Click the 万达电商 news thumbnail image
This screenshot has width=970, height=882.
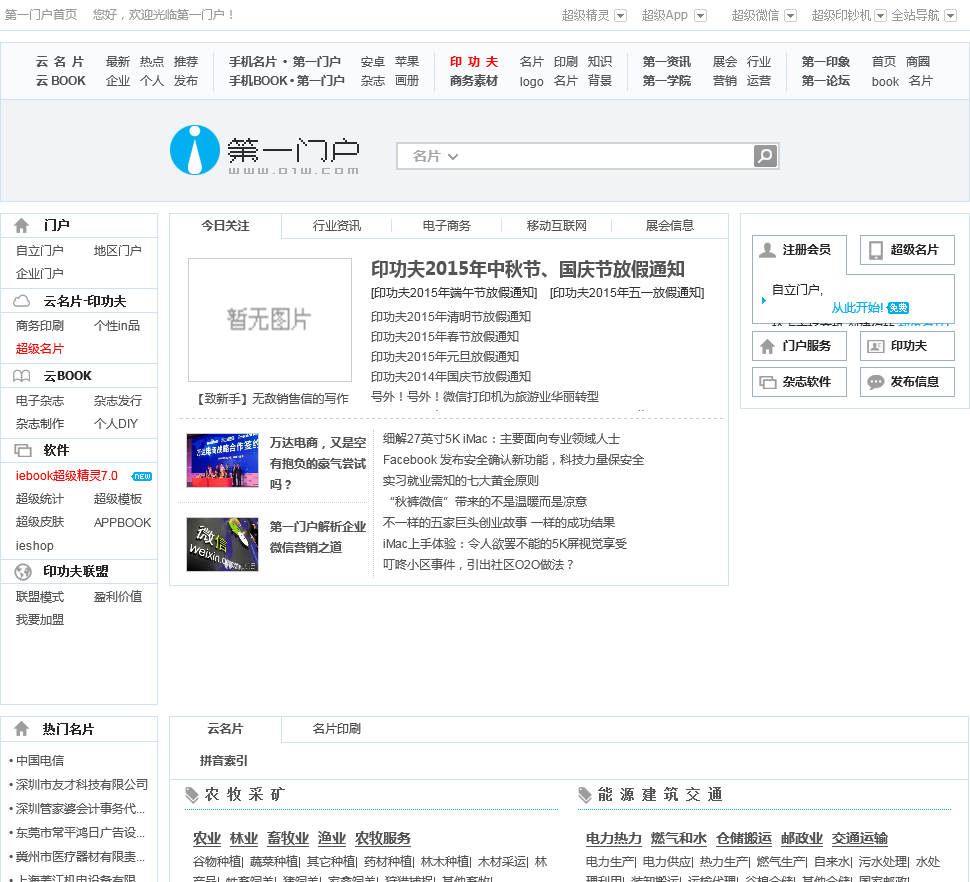click(x=222, y=460)
